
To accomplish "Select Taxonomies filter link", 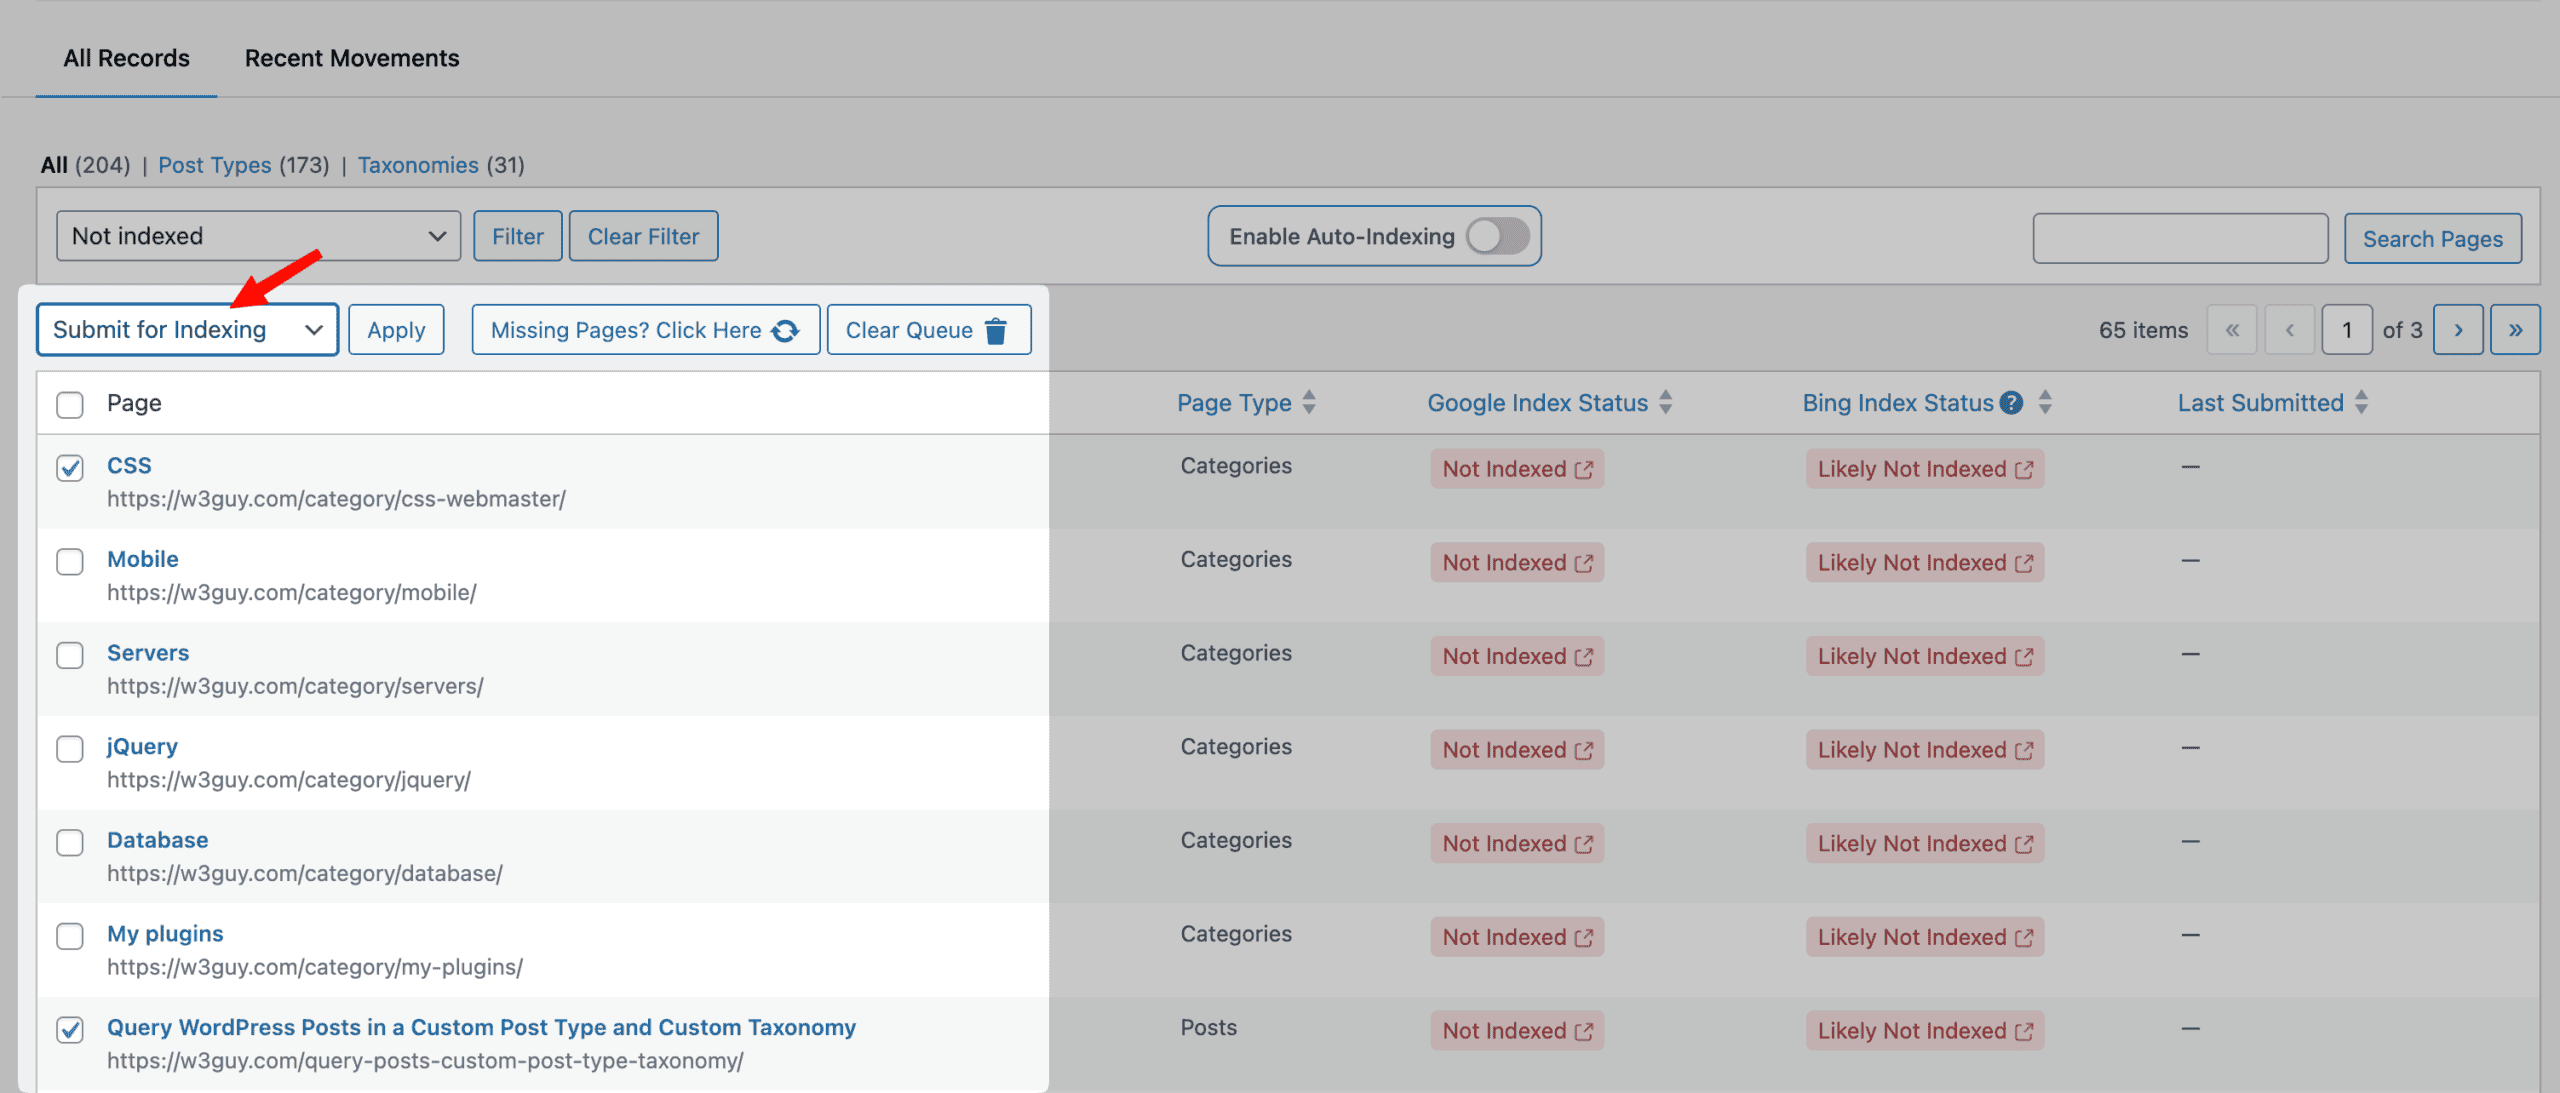I will click(418, 165).
